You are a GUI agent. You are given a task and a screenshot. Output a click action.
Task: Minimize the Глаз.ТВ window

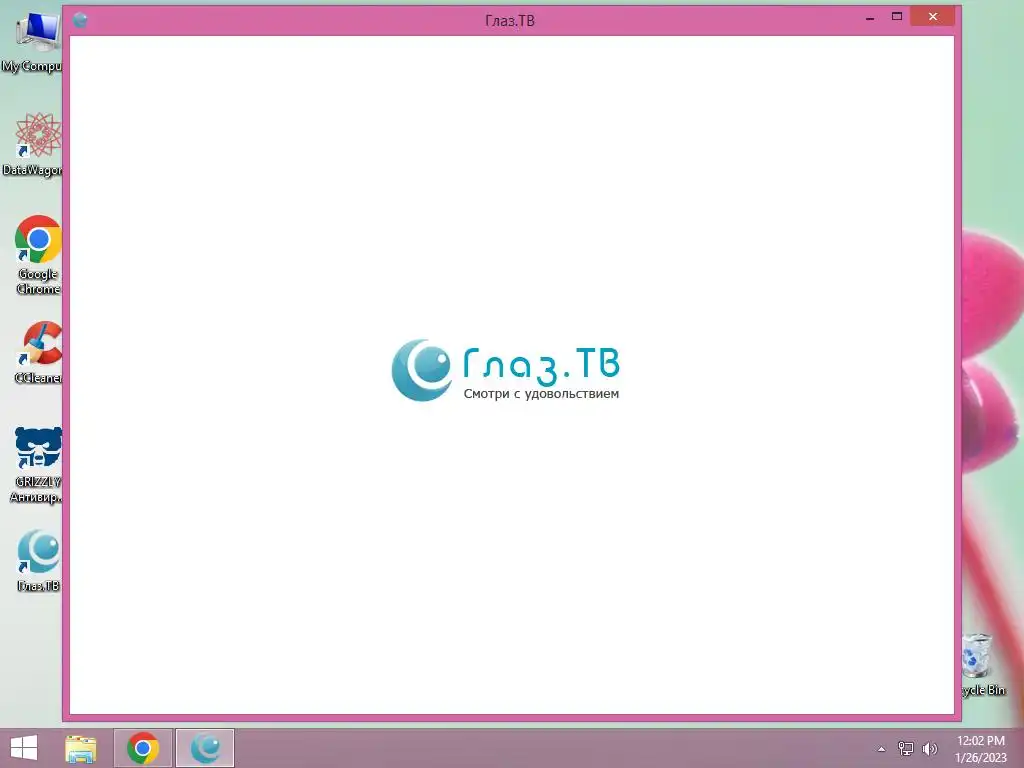[x=870, y=18]
